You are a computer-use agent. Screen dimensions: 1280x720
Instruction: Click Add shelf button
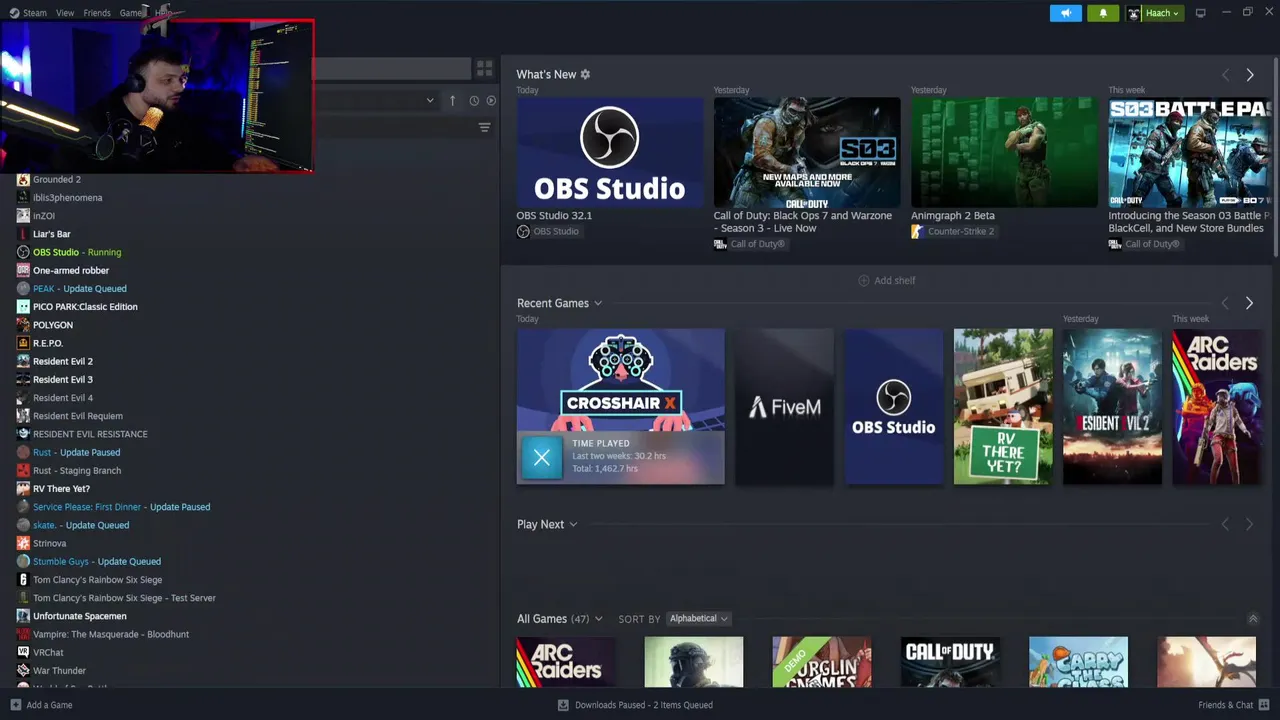coord(887,281)
